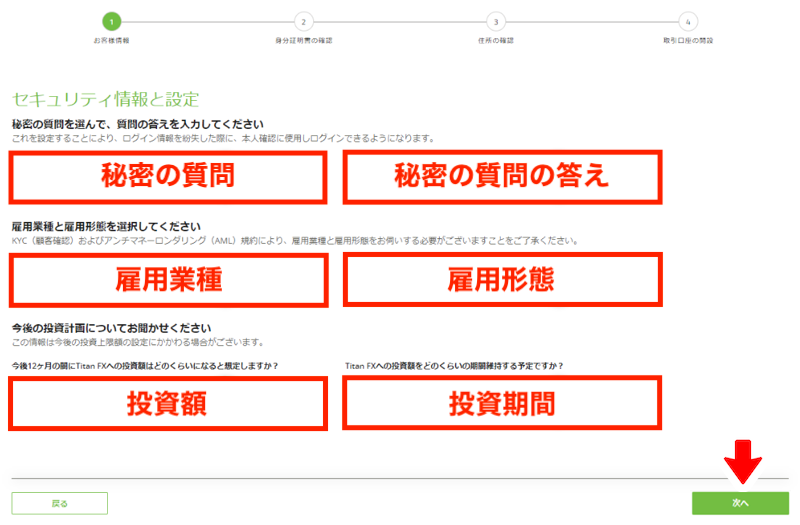Open the 雇用形態 dropdown
The image size is (800, 525).
point(503,280)
